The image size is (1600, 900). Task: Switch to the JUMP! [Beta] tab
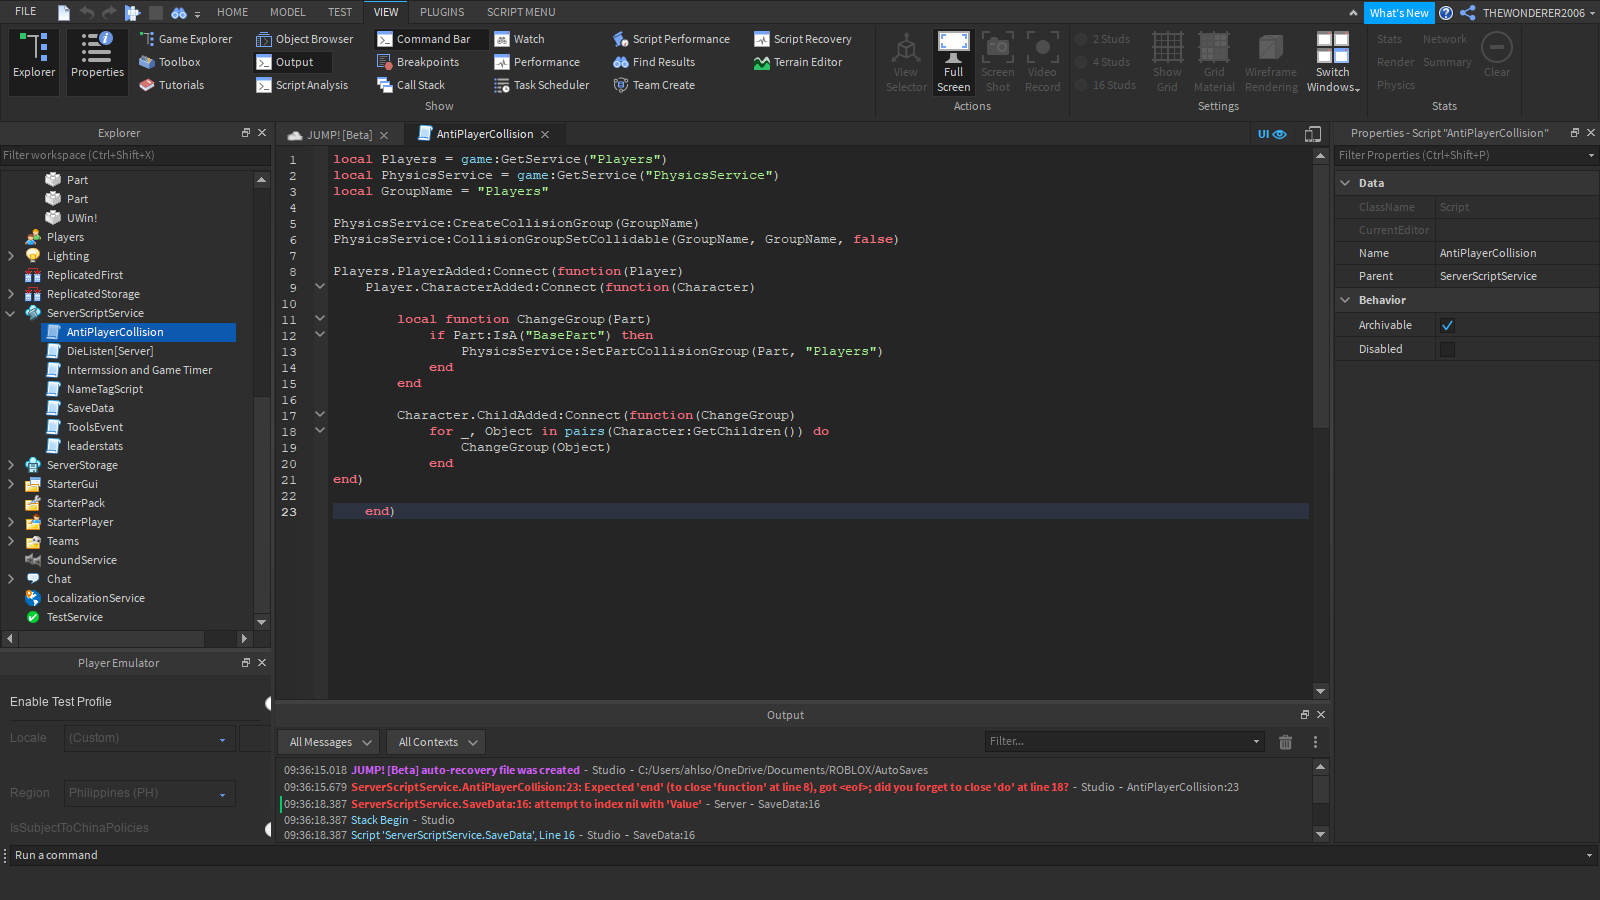coord(338,135)
